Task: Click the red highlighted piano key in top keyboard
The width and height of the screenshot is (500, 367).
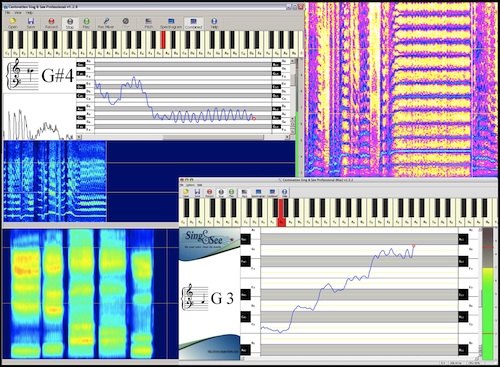Action: pyautogui.click(x=163, y=39)
